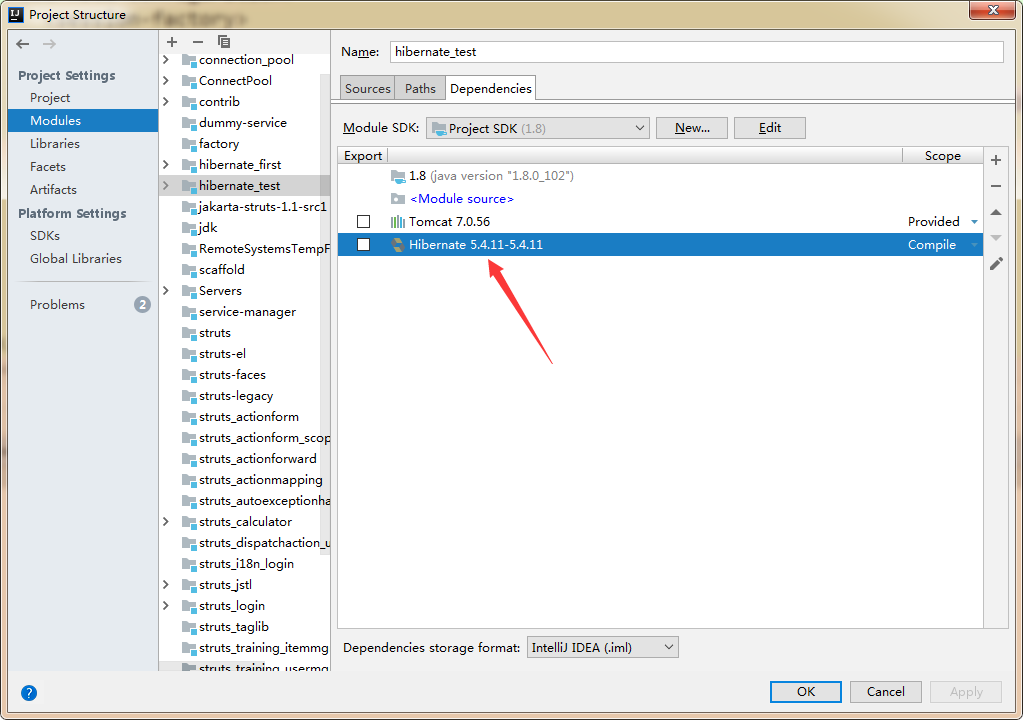
Task: Expand the Servers module
Action: [166, 291]
